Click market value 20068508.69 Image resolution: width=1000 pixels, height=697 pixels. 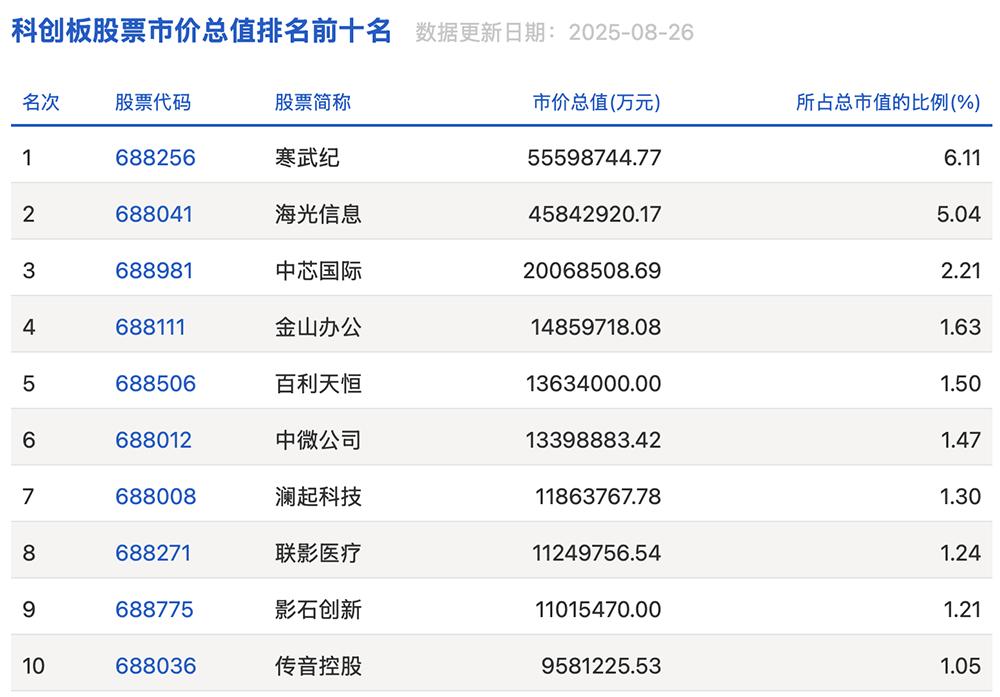(592, 270)
